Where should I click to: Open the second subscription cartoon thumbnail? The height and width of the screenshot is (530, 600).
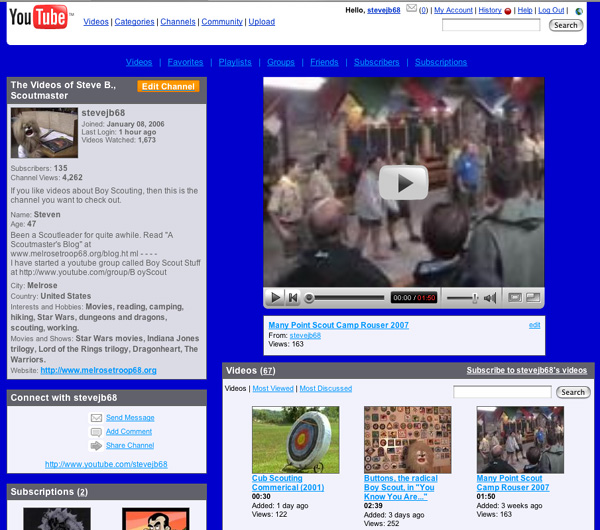click(156, 519)
